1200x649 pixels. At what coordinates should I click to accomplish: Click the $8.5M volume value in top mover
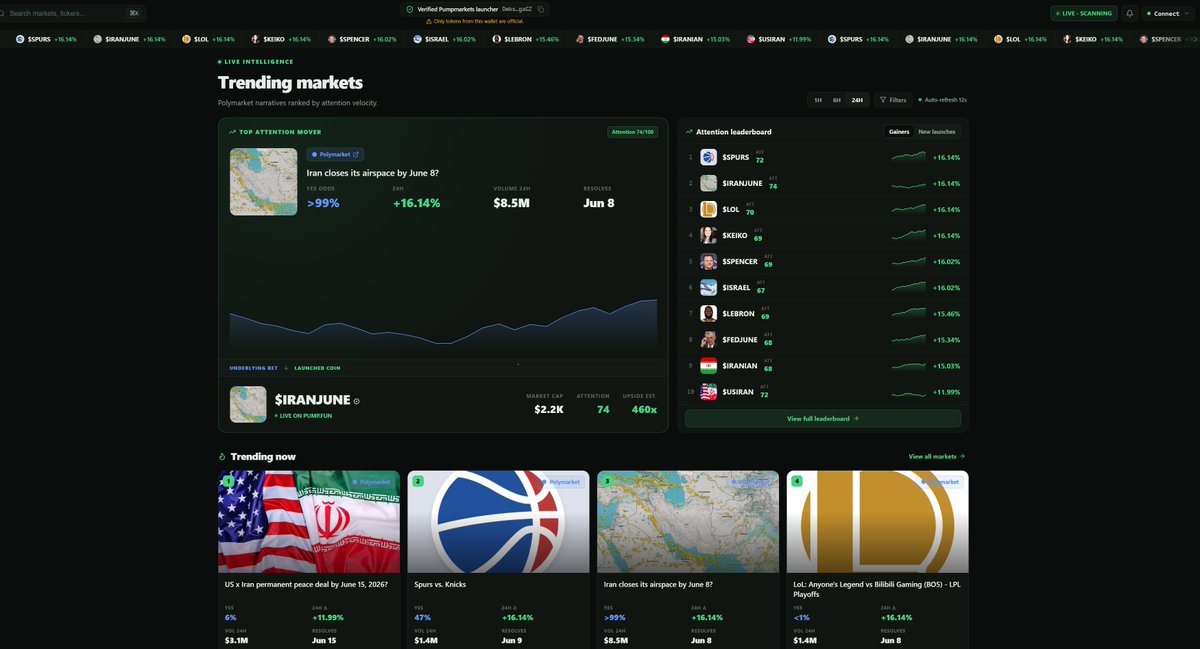tap(511, 203)
